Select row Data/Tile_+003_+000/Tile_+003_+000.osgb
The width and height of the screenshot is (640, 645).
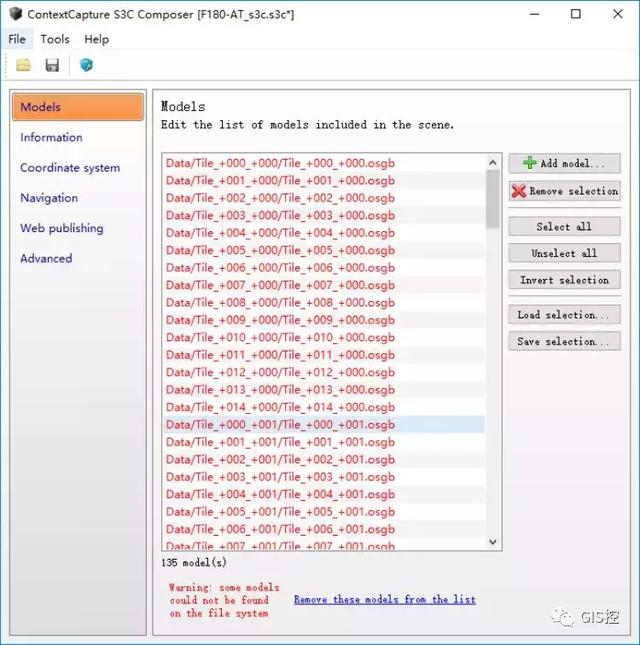(324, 216)
